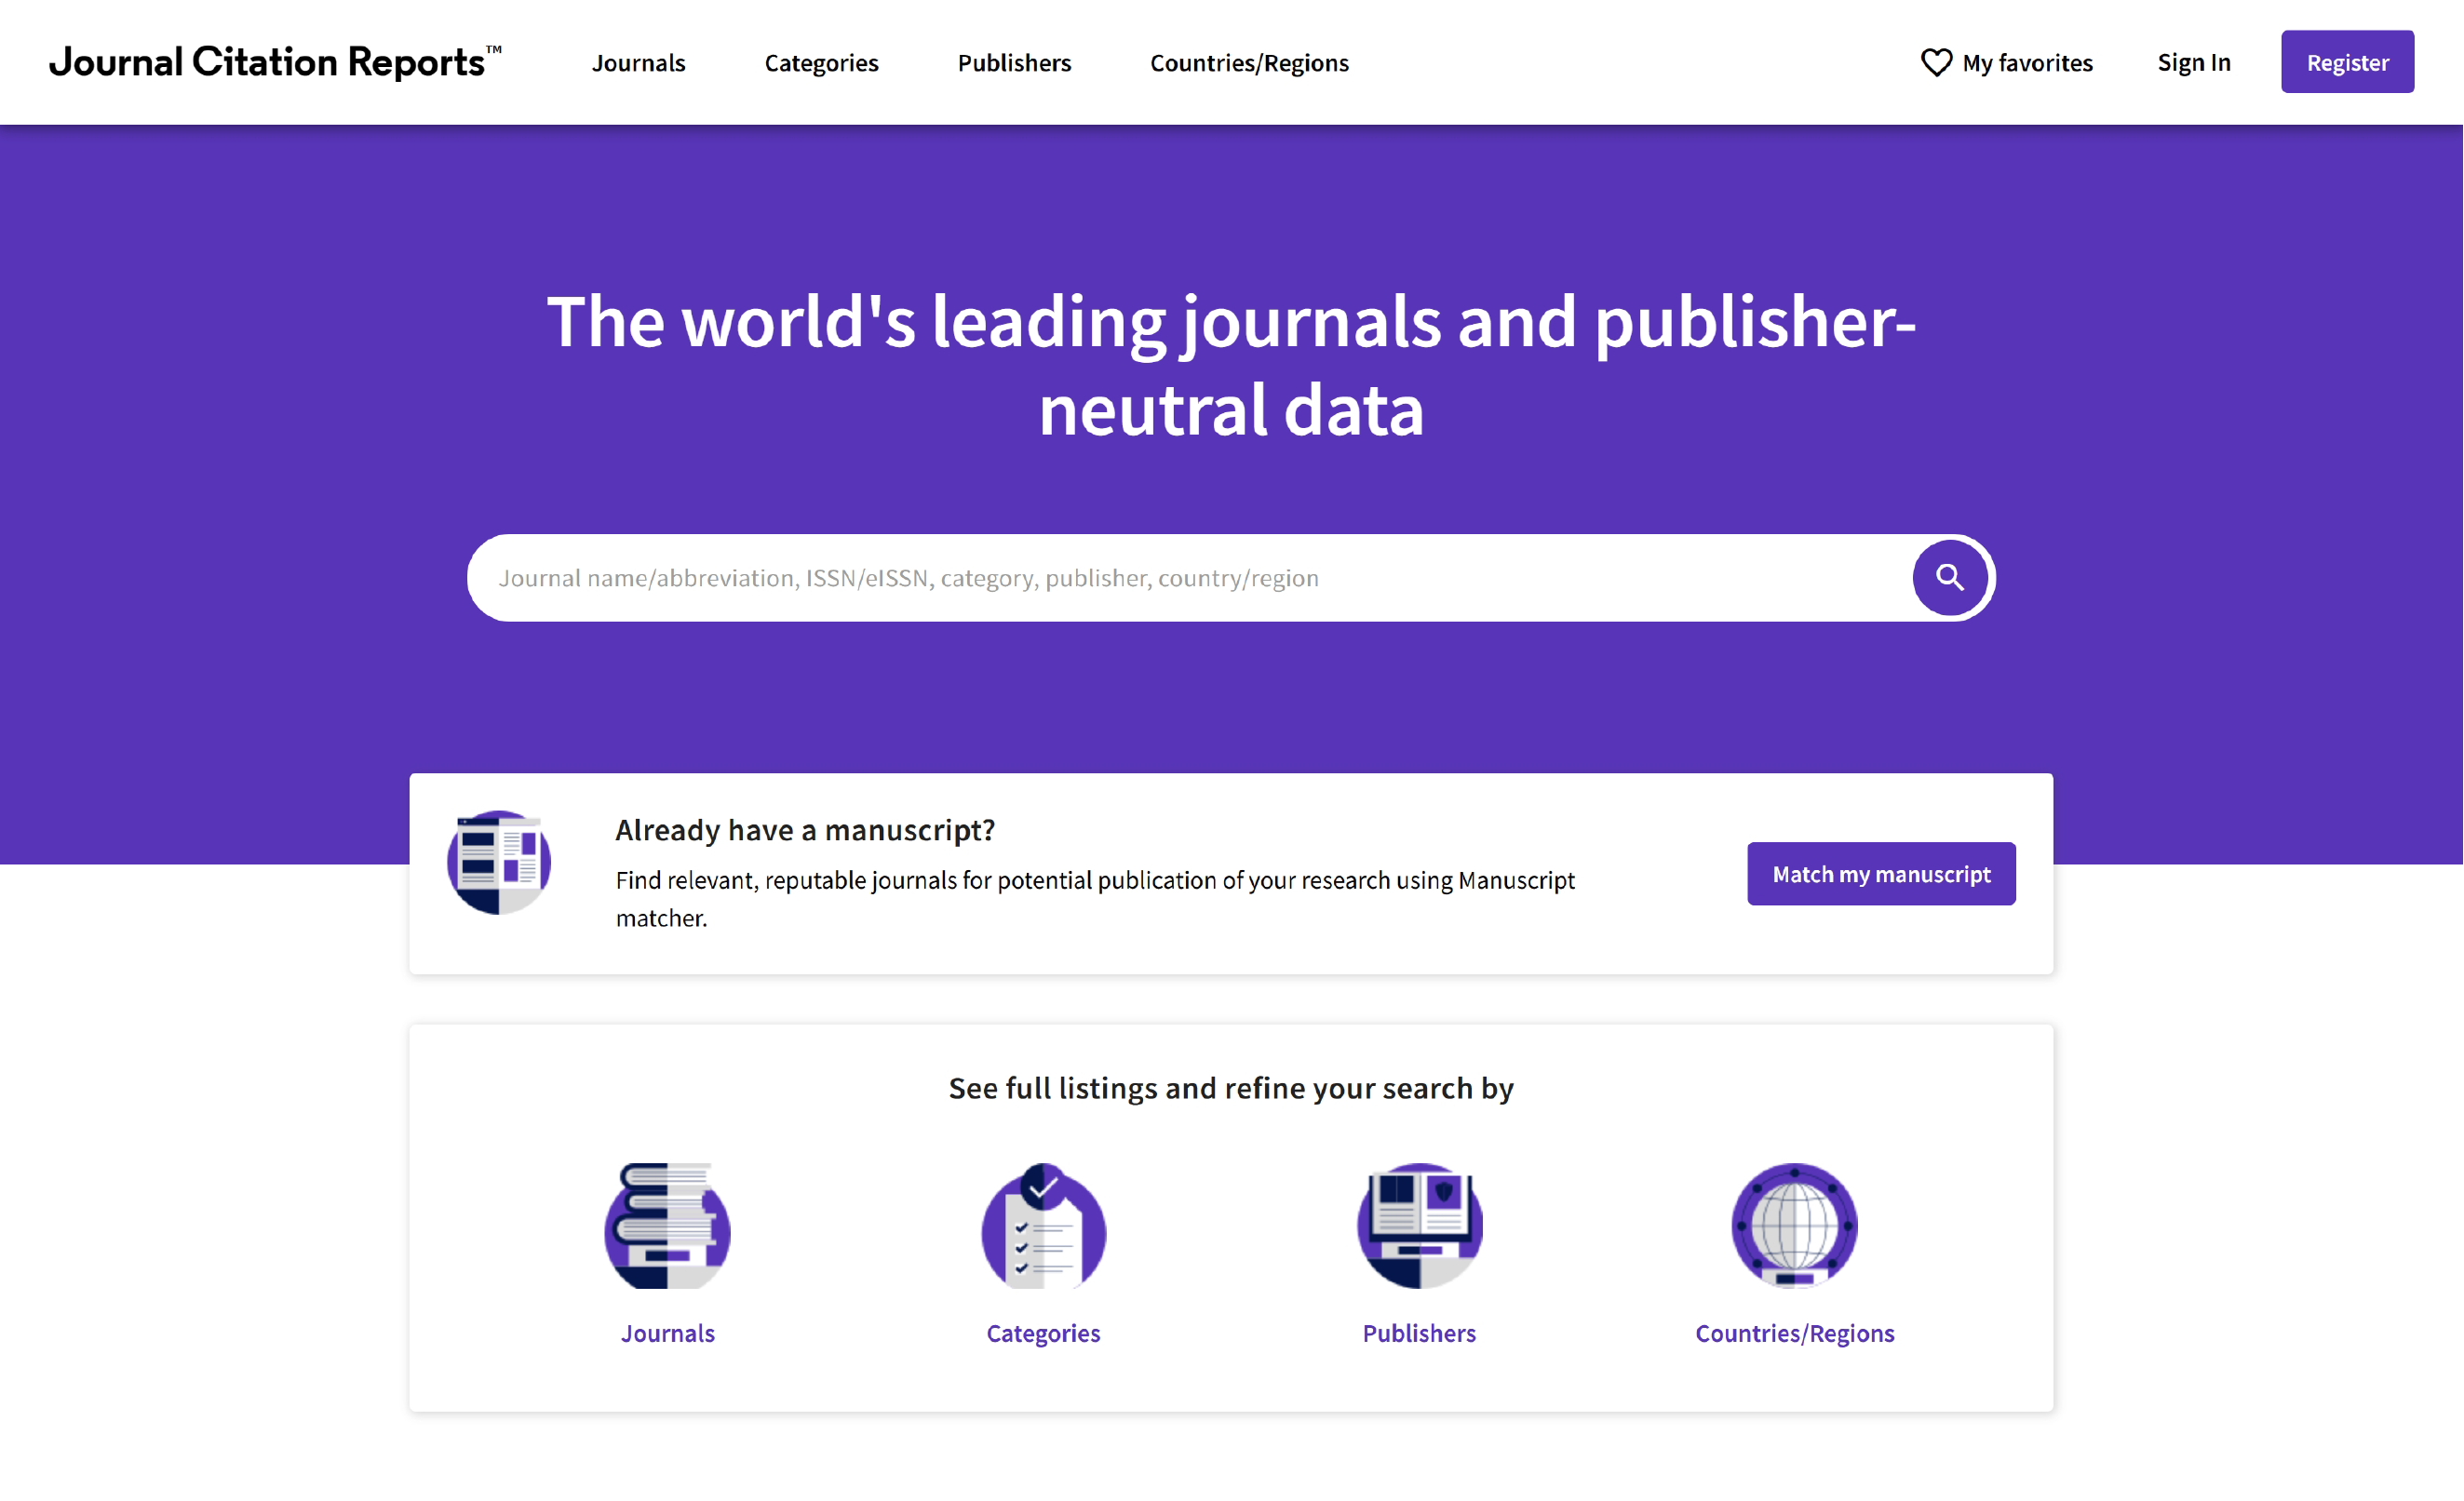Open the My favorites link
2464x1501 pixels.
[x=2007, y=62]
